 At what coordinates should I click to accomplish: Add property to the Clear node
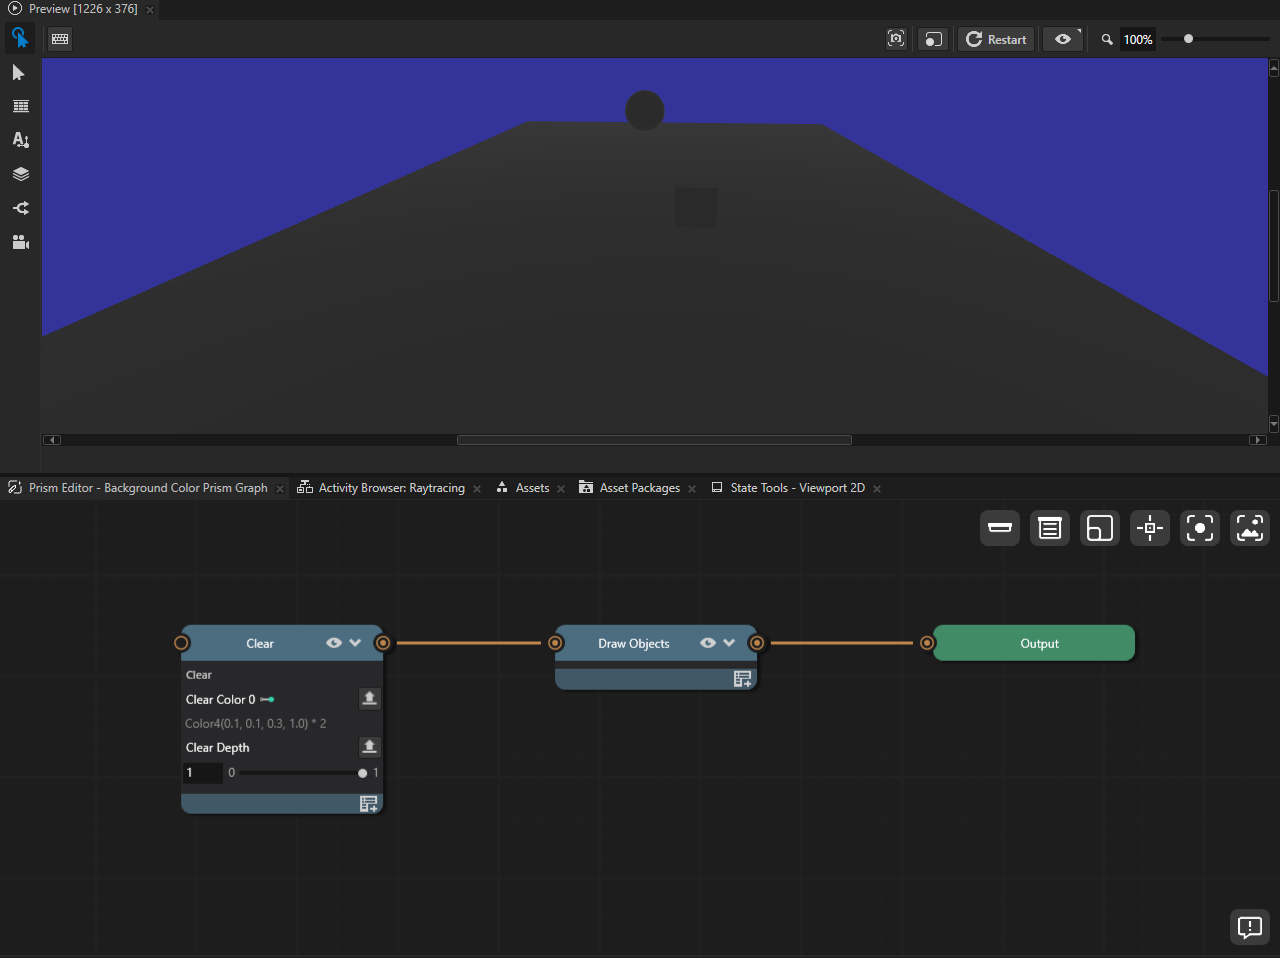click(369, 803)
